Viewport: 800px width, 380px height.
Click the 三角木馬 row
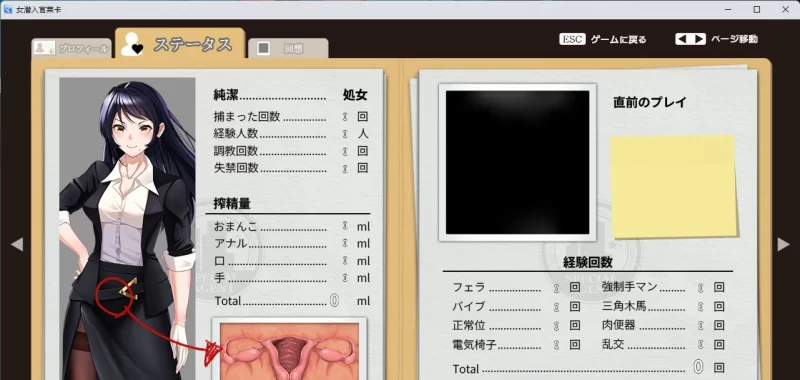[663, 307]
